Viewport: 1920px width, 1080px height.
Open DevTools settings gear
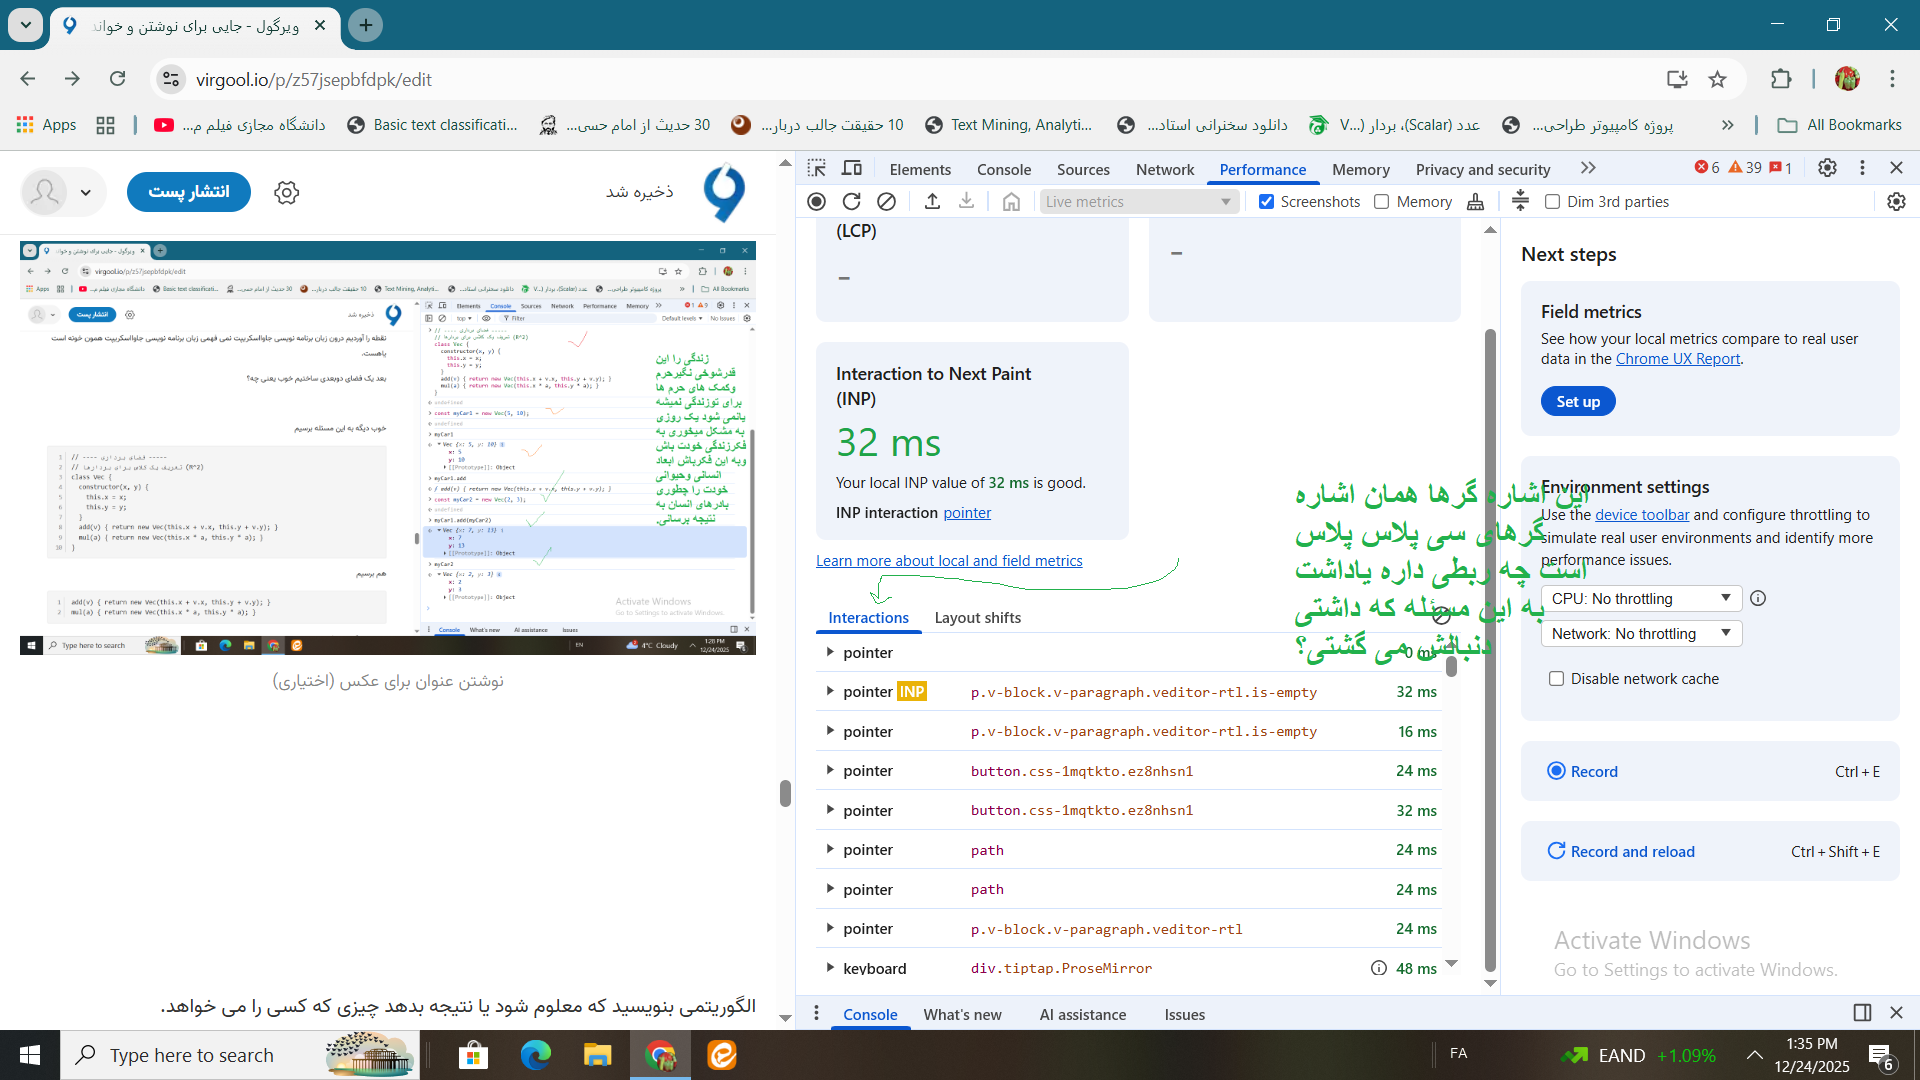pyautogui.click(x=1827, y=168)
